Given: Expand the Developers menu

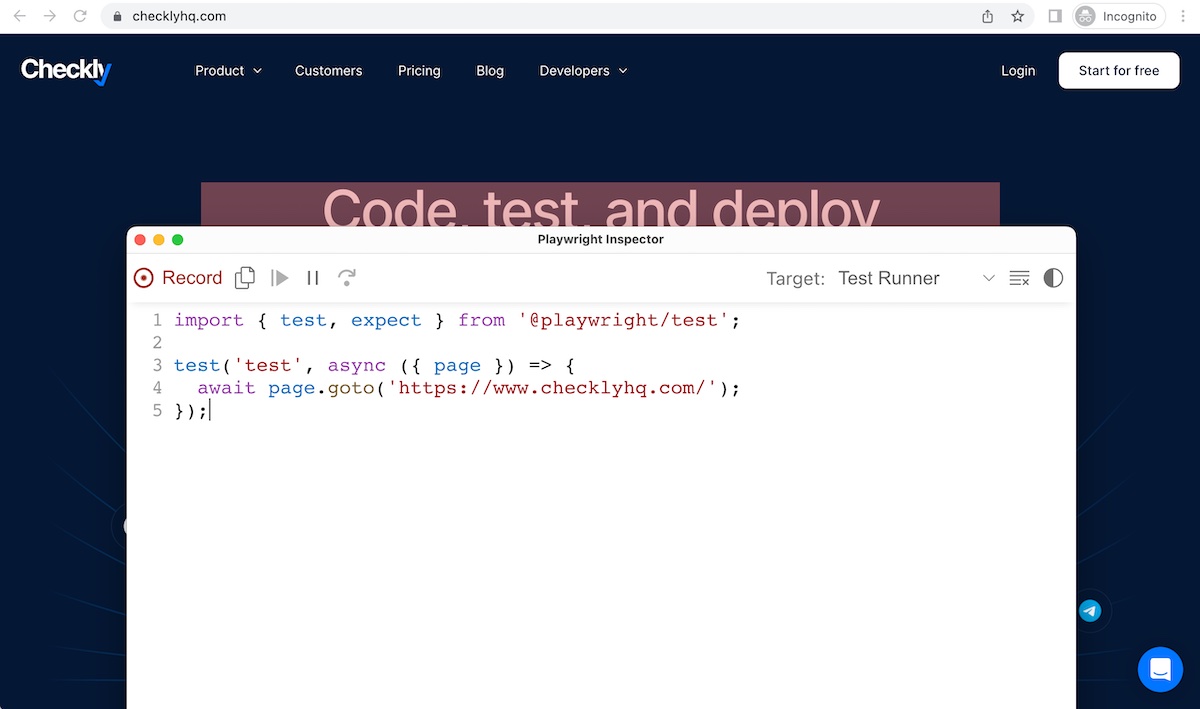Looking at the screenshot, I should [583, 71].
